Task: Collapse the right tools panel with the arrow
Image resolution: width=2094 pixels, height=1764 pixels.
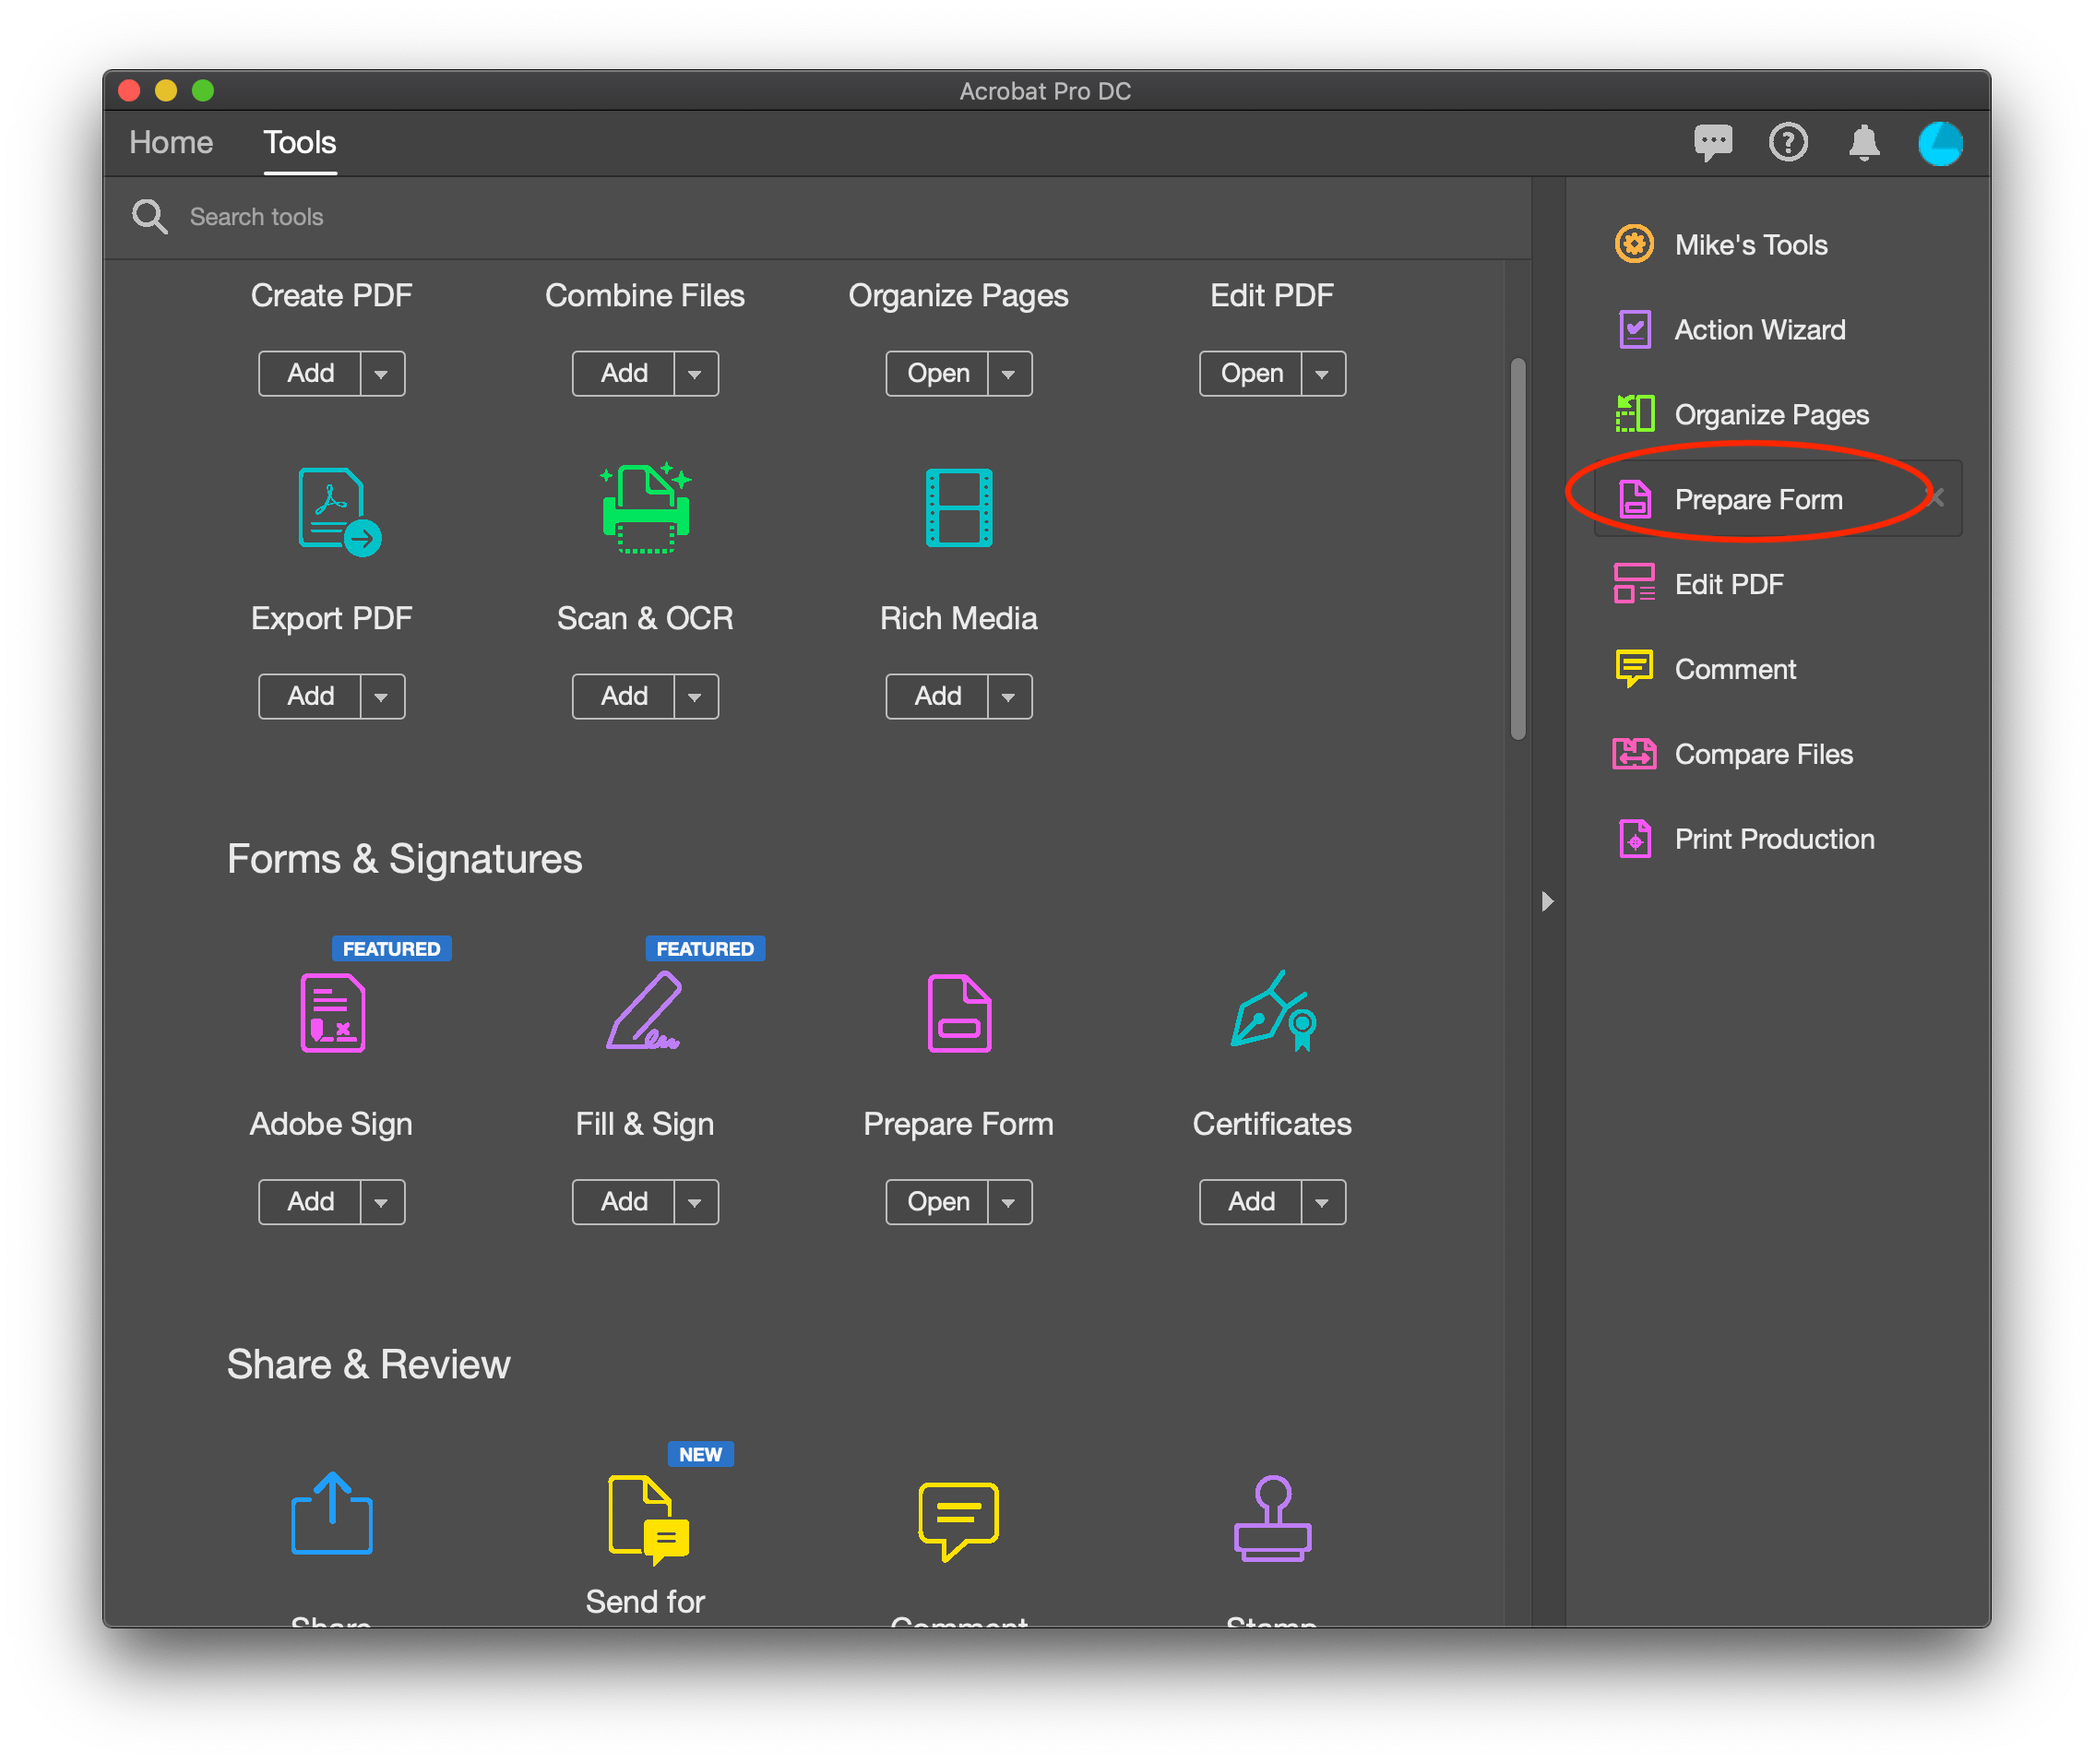Action: (x=1547, y=901)
